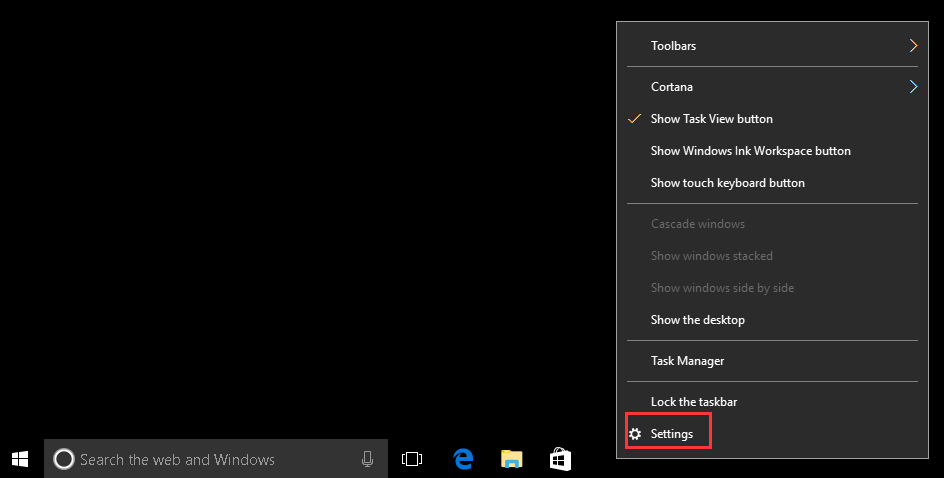Screen dimensions: 944x478
Task: Choose Settings in the context menu
Action: [x=672, y=434]
